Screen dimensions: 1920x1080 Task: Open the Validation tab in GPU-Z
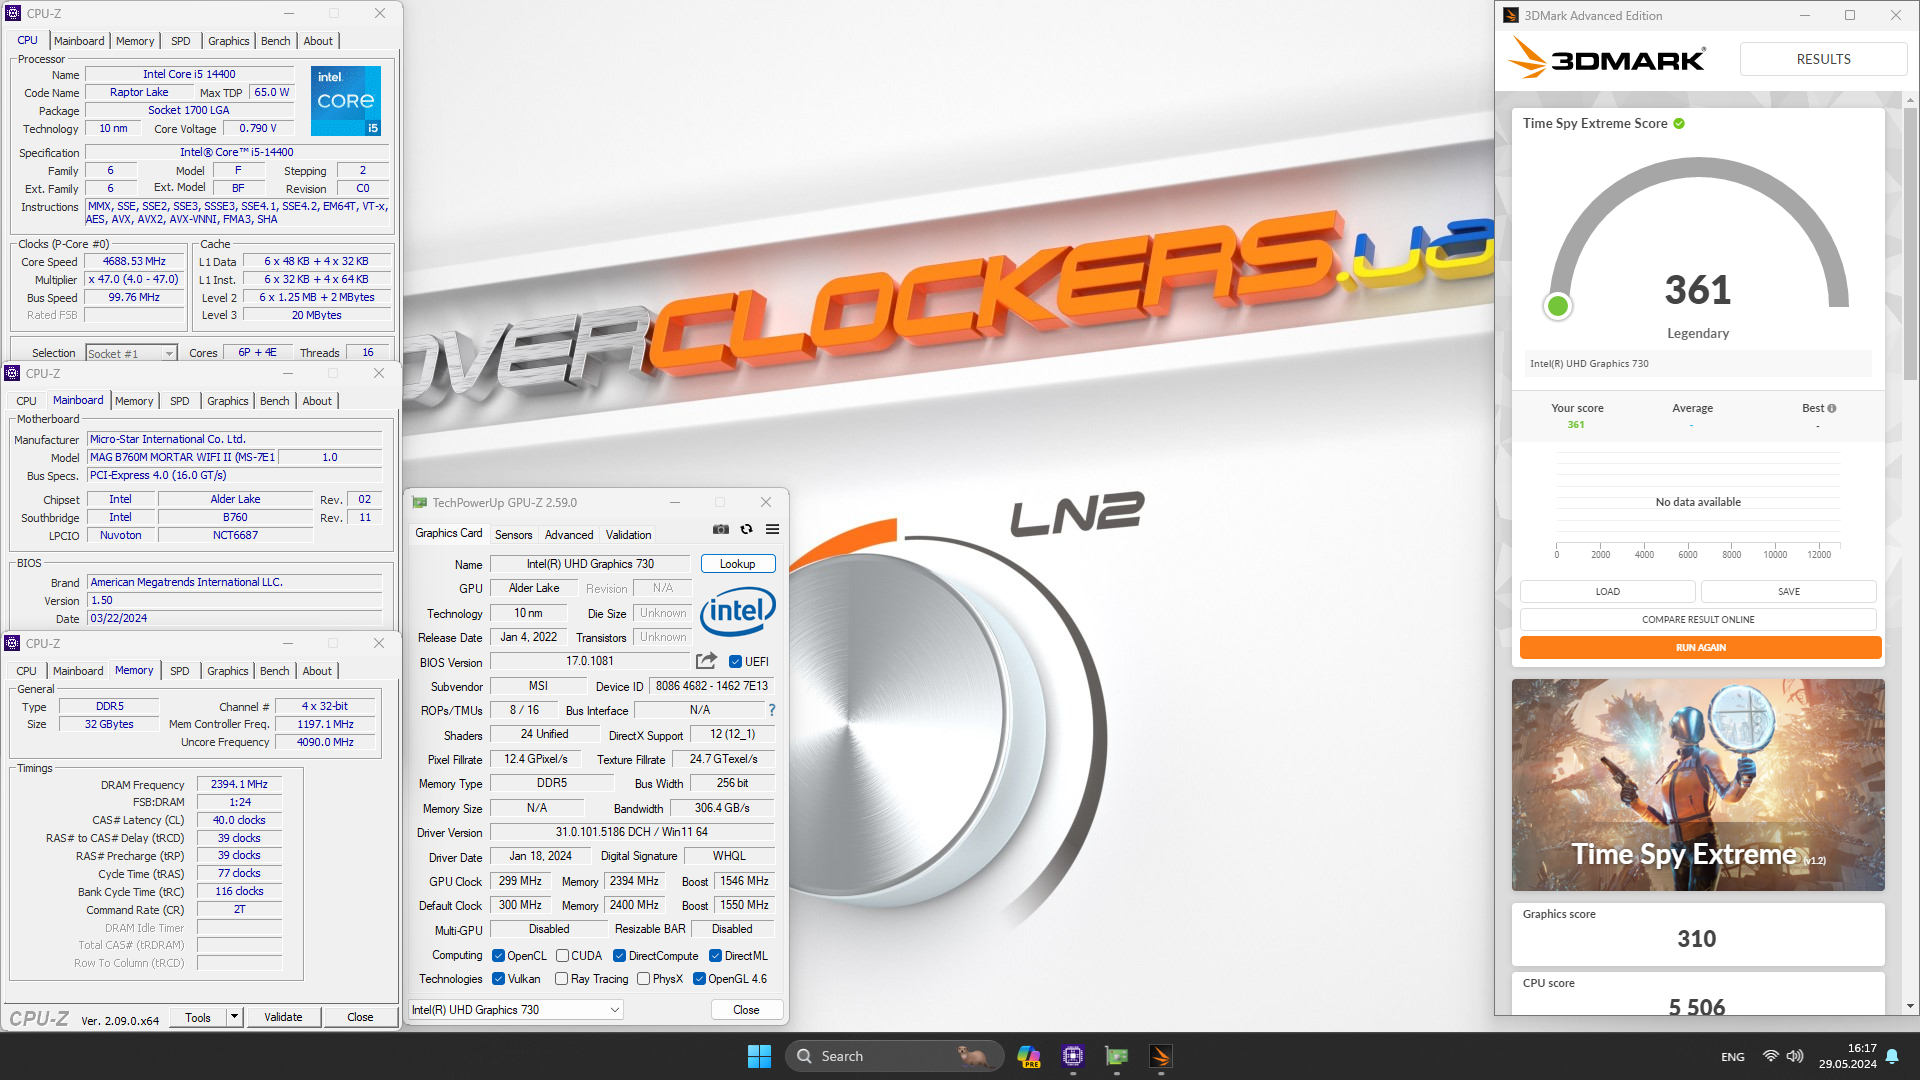[x=628, y=535]
